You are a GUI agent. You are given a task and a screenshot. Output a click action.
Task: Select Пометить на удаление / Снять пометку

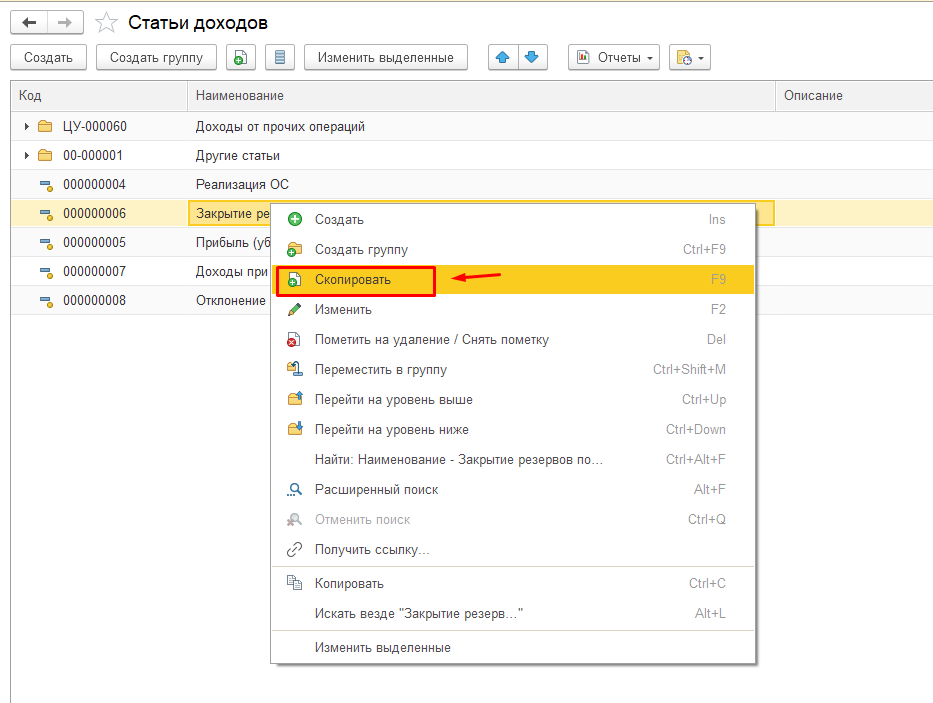click(513, 339)
